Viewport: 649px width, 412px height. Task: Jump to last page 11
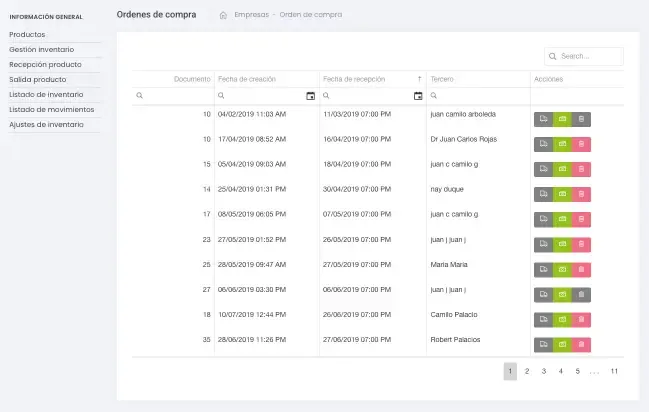click(x=614, y=371)
